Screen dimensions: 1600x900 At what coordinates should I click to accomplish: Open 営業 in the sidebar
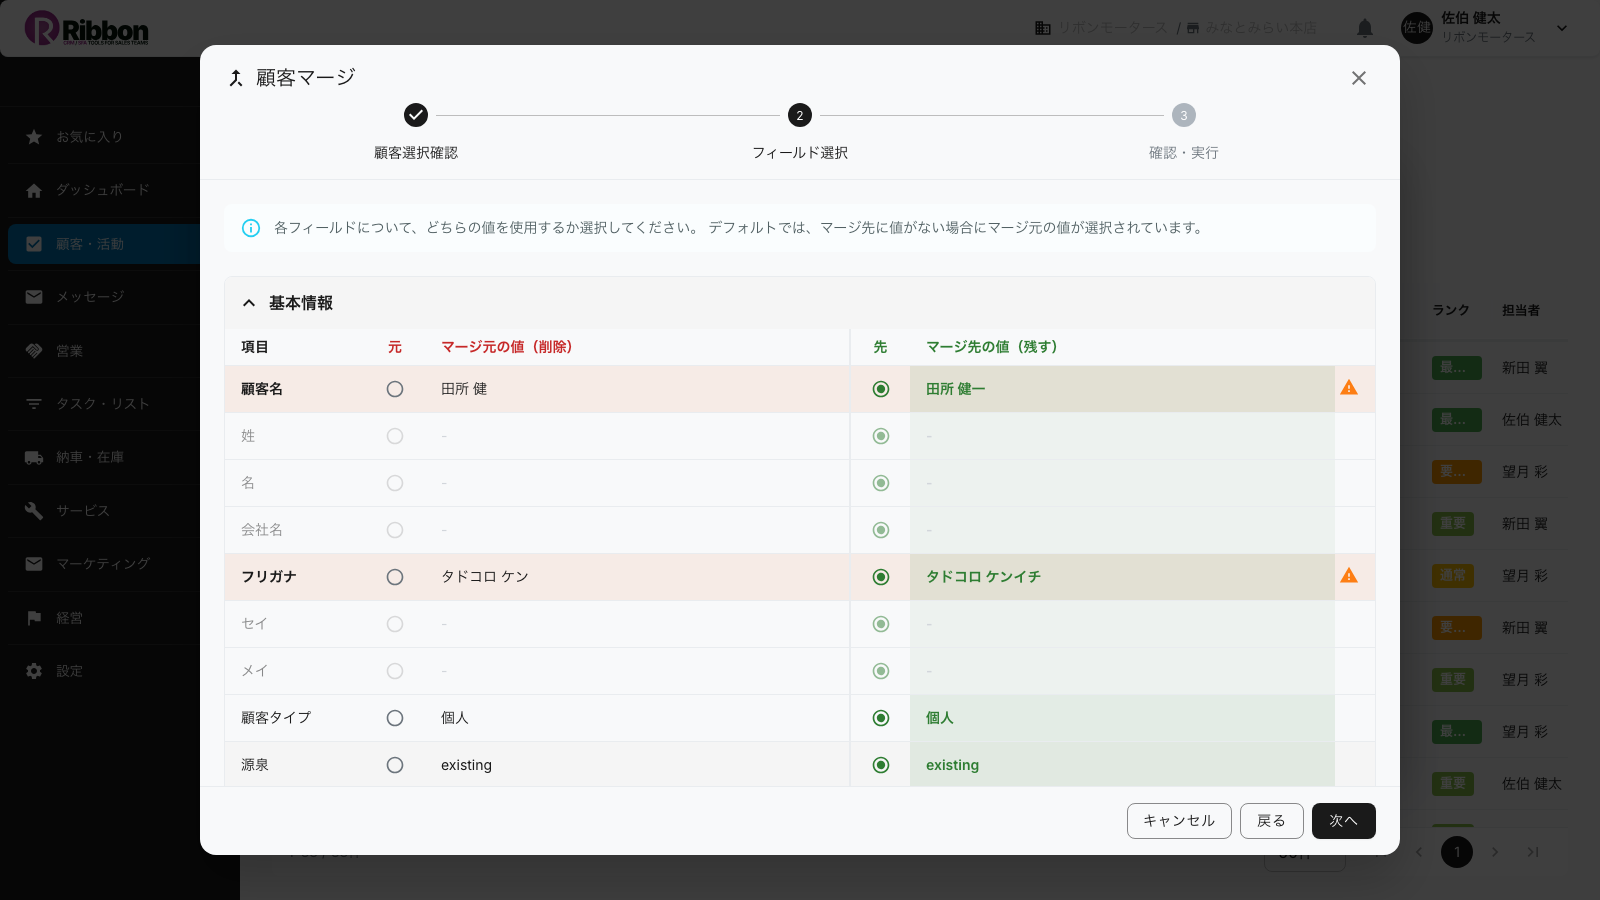104,351
